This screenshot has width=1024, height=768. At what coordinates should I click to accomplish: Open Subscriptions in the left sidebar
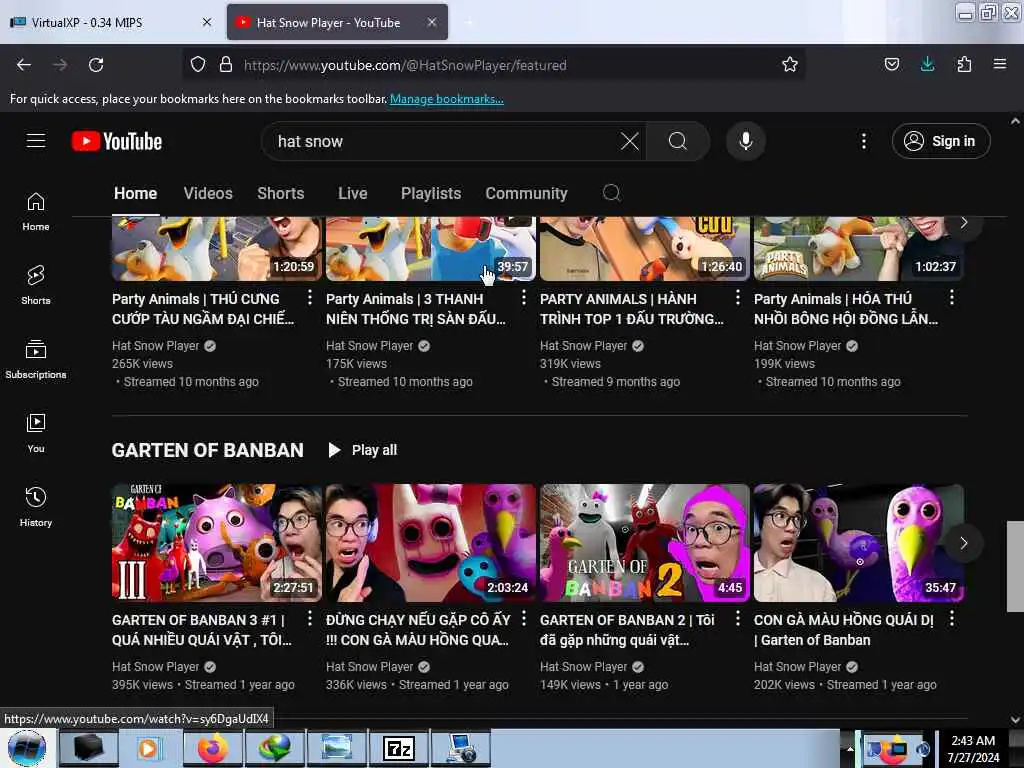(x=36, y=359)
